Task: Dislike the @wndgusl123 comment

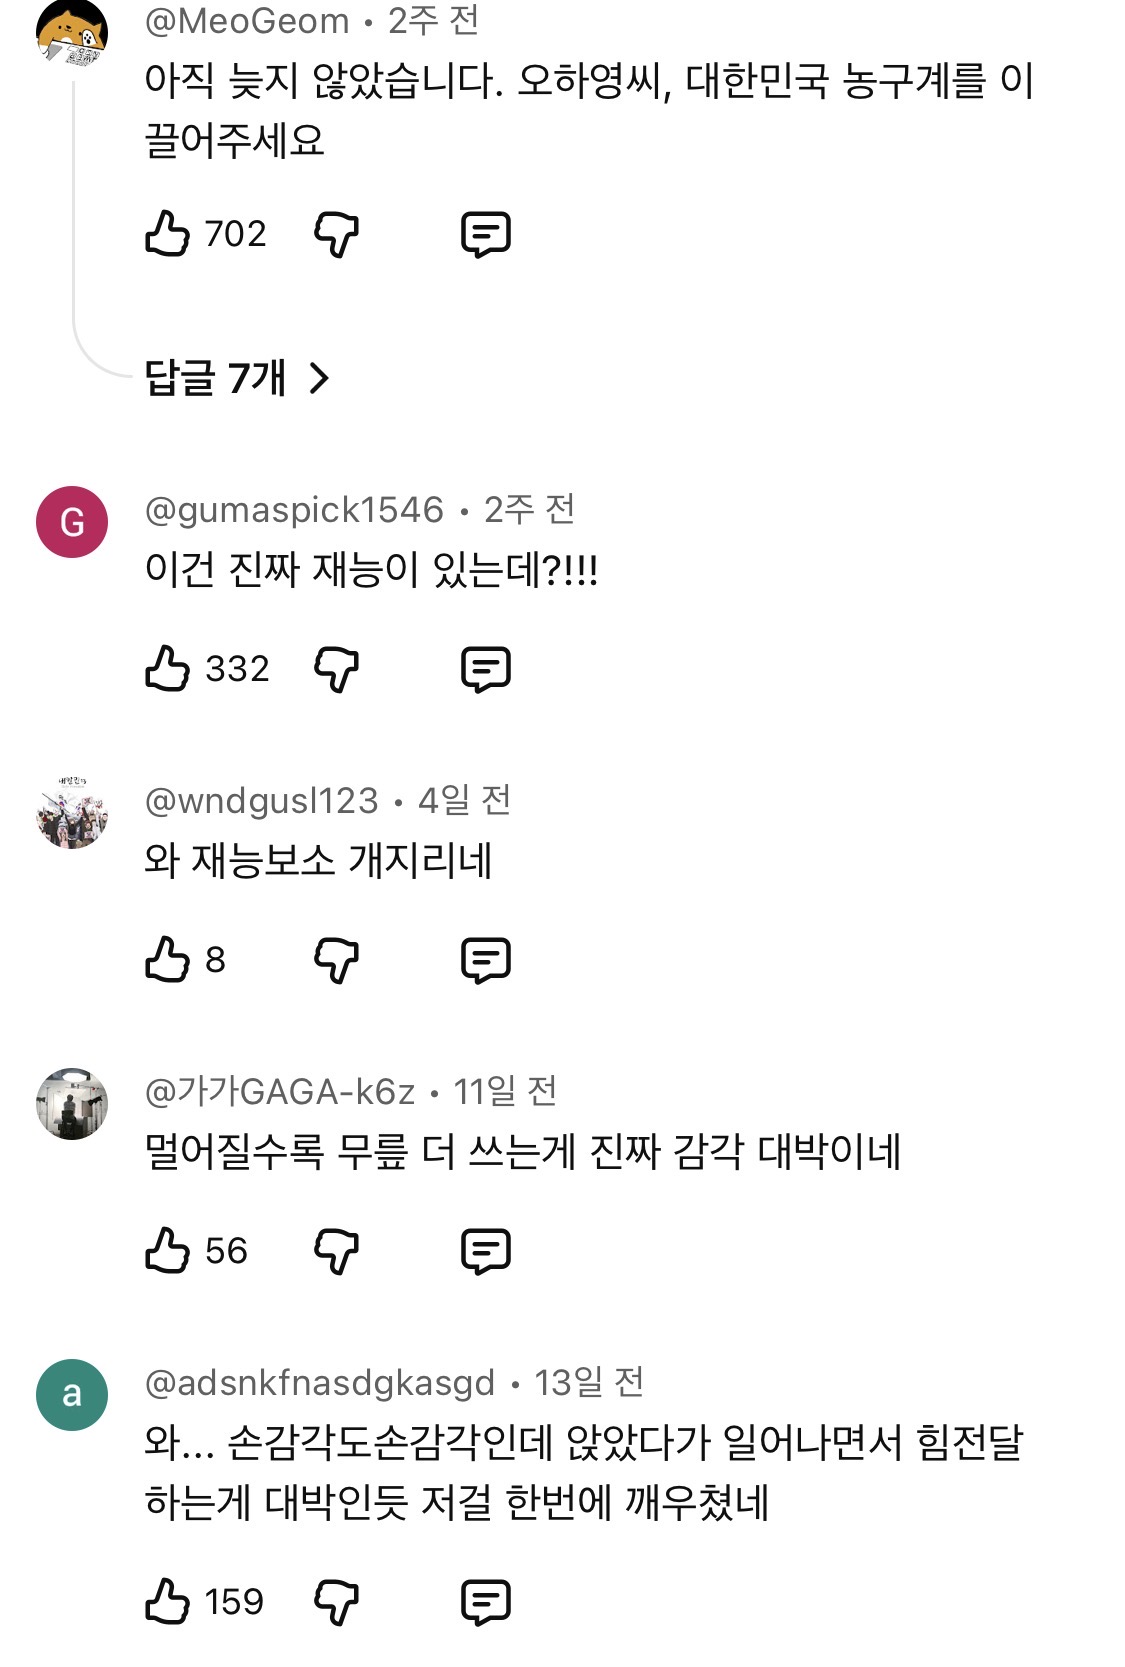Action: [336, 959]
